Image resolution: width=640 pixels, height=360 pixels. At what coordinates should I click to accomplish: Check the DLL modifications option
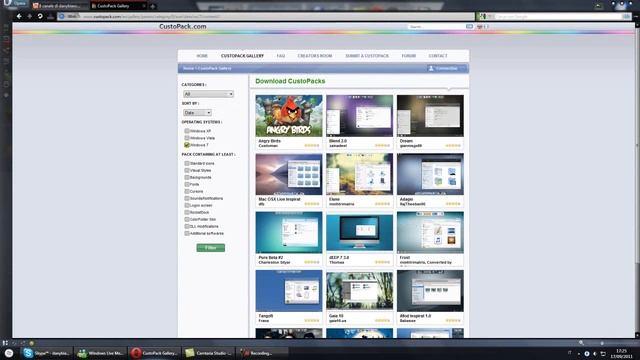coord(187,226)
